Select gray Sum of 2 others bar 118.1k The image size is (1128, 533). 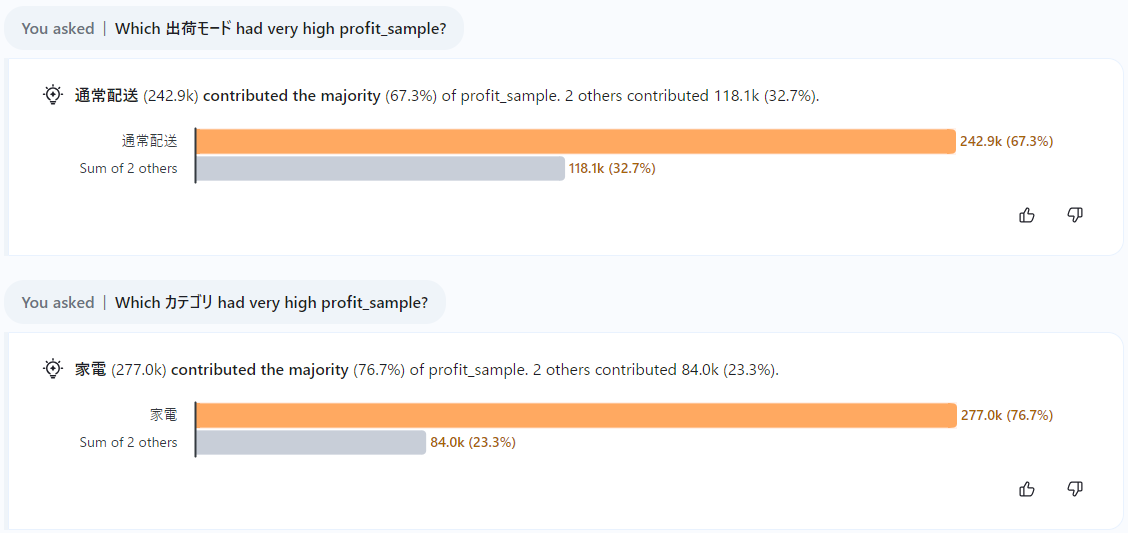[381, 168]
